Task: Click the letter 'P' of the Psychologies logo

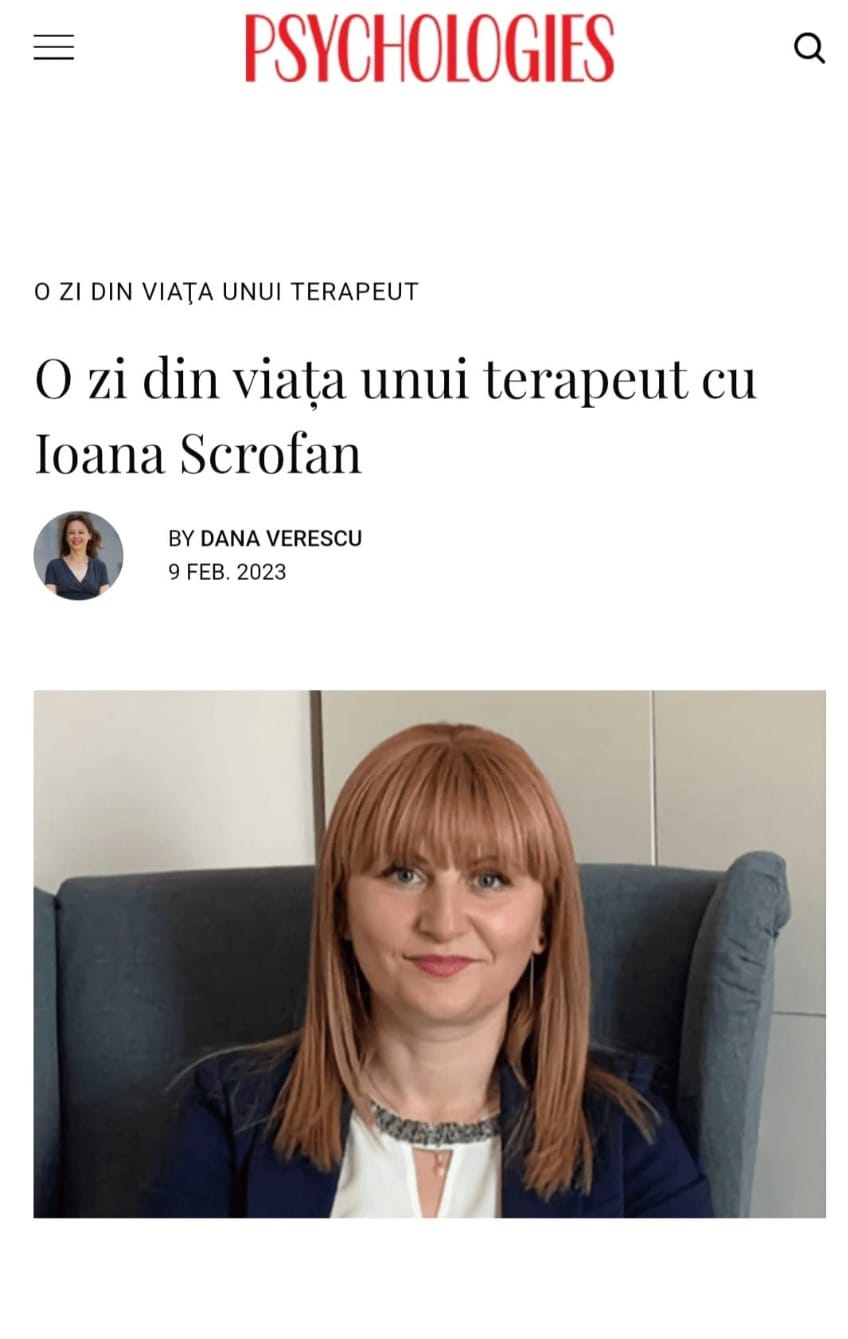Action: (260, 48)
